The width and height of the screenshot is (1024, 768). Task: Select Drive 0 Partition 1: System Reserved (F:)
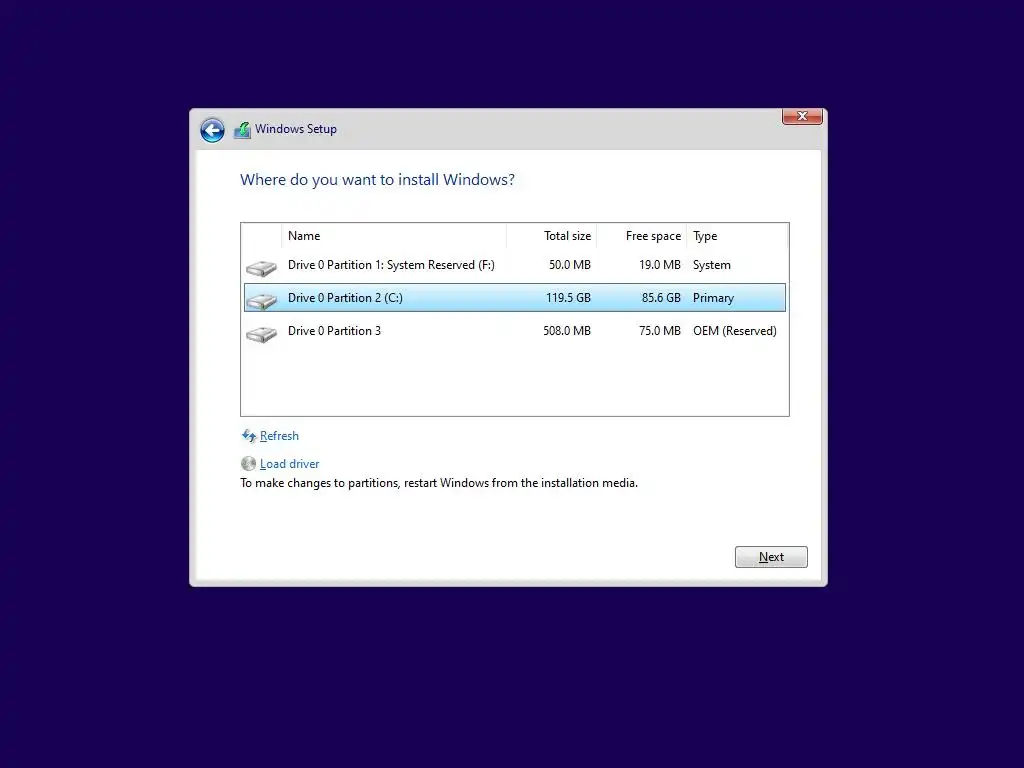pyautogui.click(x=515, y=265)
